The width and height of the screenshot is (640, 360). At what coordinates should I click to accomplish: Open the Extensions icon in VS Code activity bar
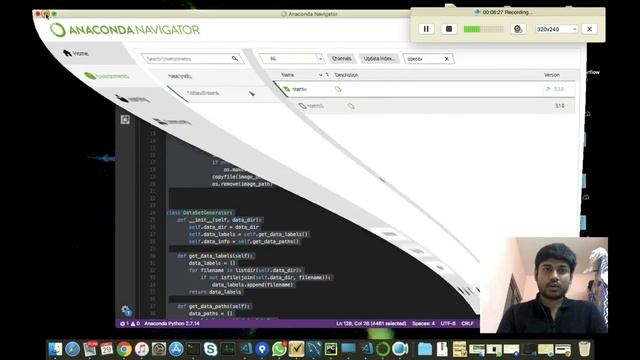pyautogui.click(x=125, y=120)
